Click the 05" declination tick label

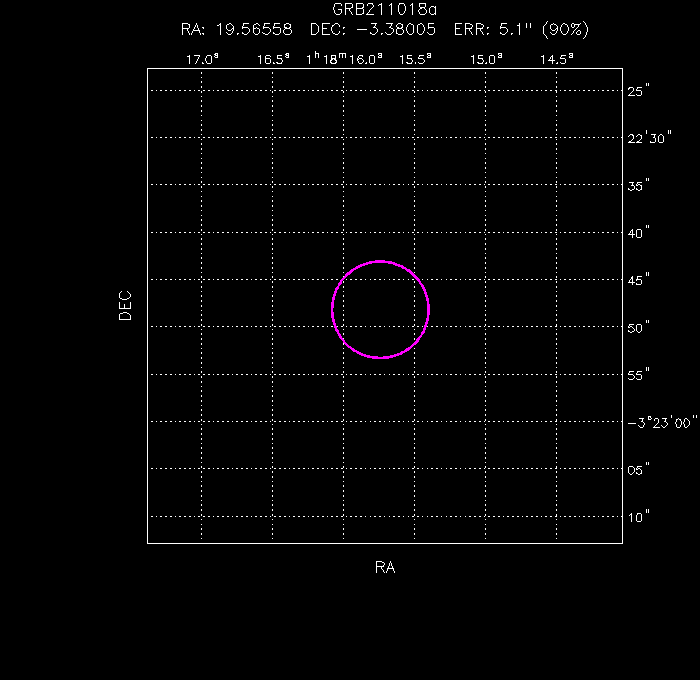(638, 470)
